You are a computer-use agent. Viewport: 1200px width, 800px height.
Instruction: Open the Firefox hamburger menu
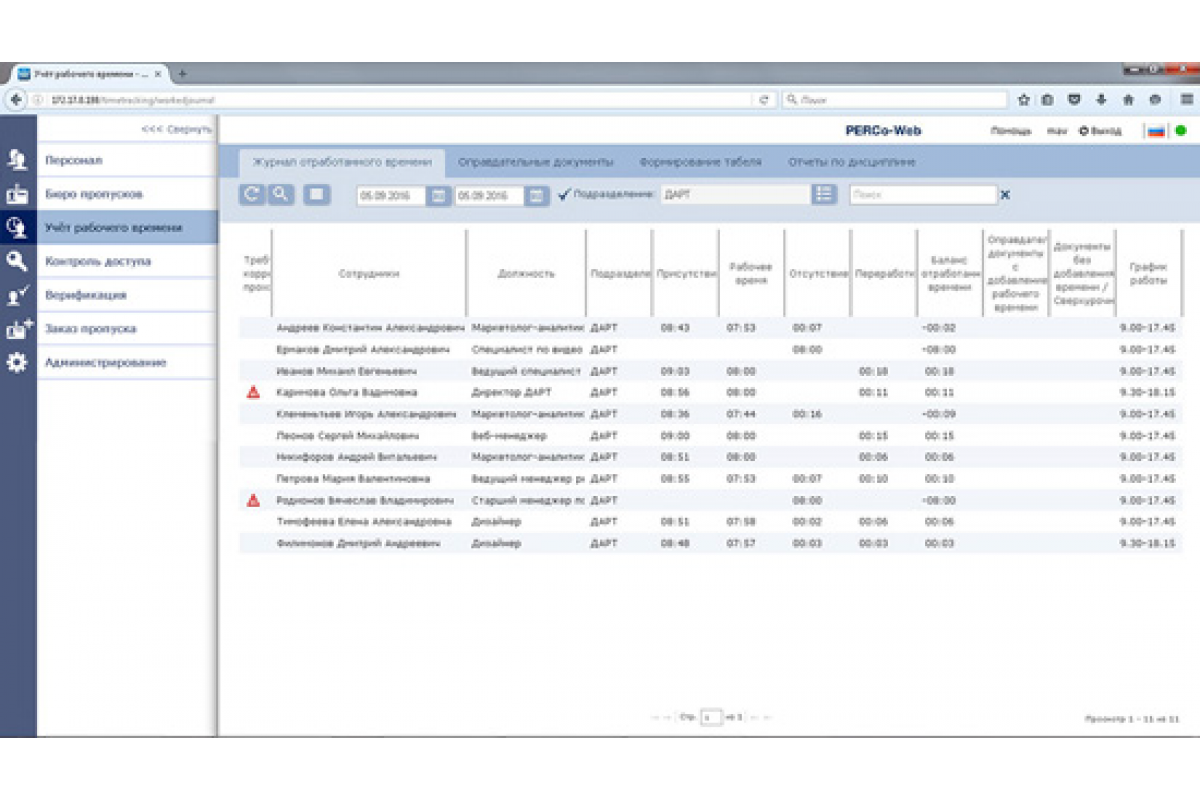[x=1186, y=100]
